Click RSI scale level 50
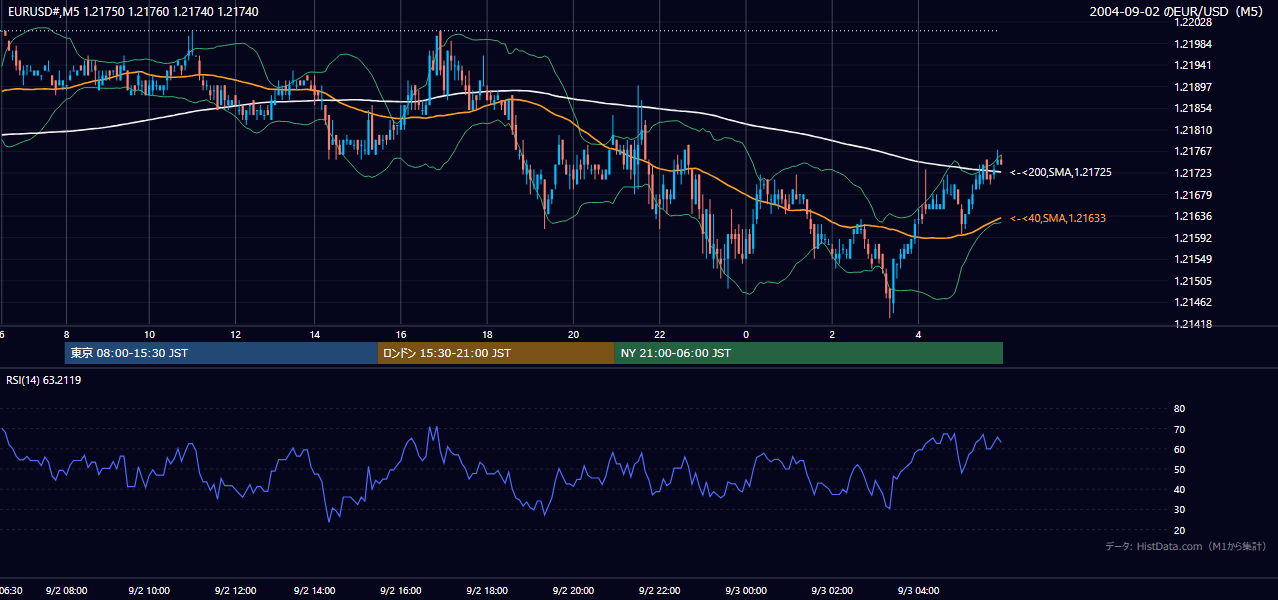Image resolution: width=1278 pixels, height=600 pixels. click(1179, 469)
